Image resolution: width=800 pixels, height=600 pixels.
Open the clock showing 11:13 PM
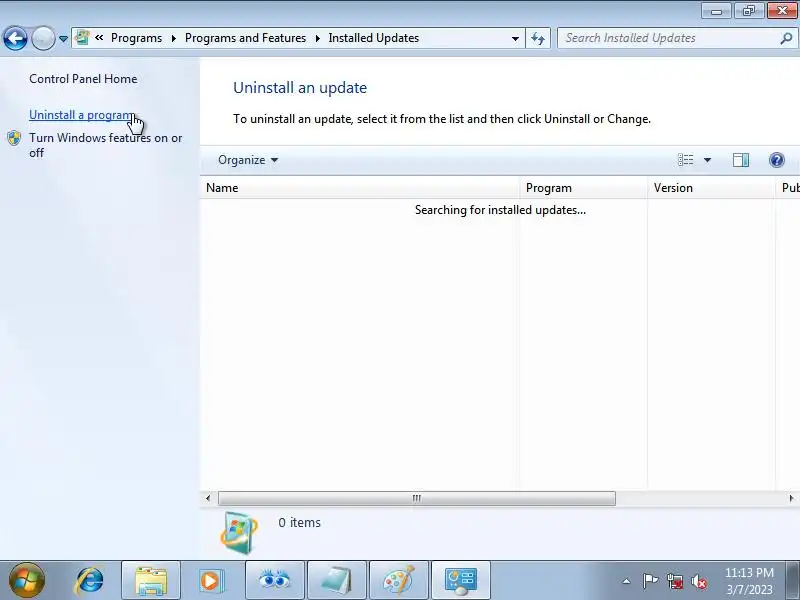pos(749,581)
